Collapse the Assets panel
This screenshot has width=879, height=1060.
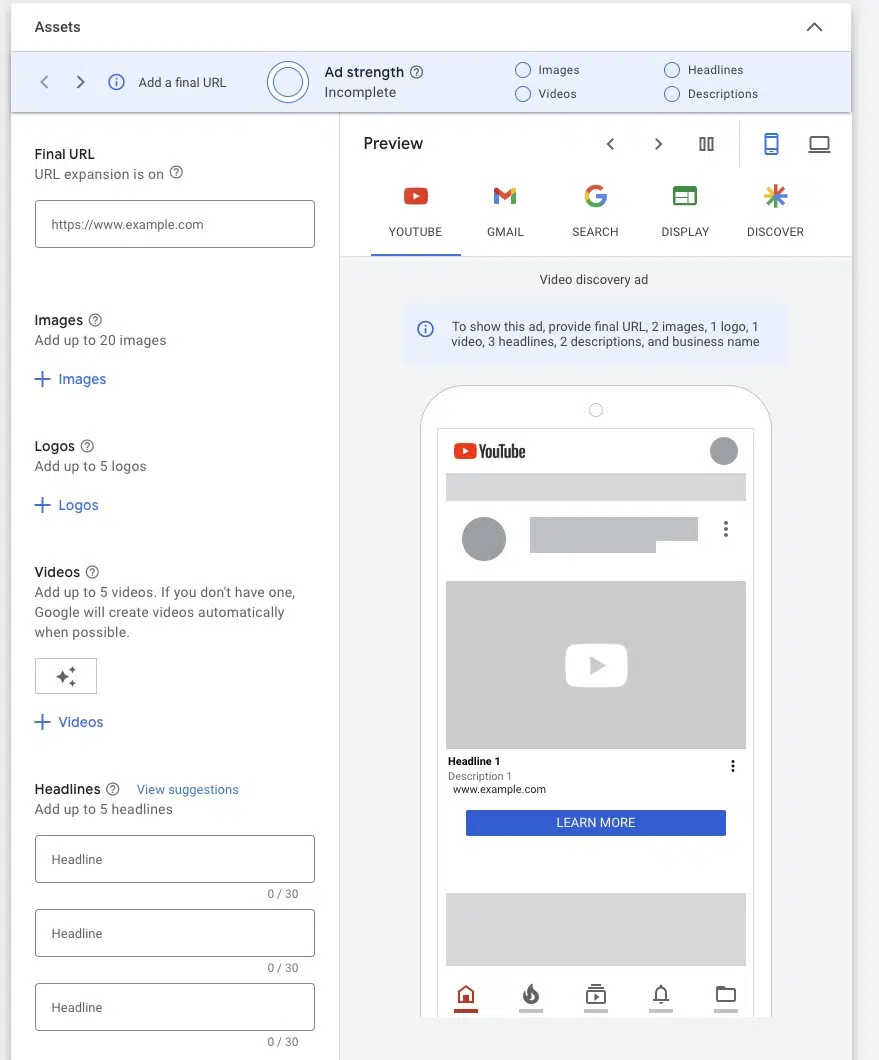pos(815,28)
